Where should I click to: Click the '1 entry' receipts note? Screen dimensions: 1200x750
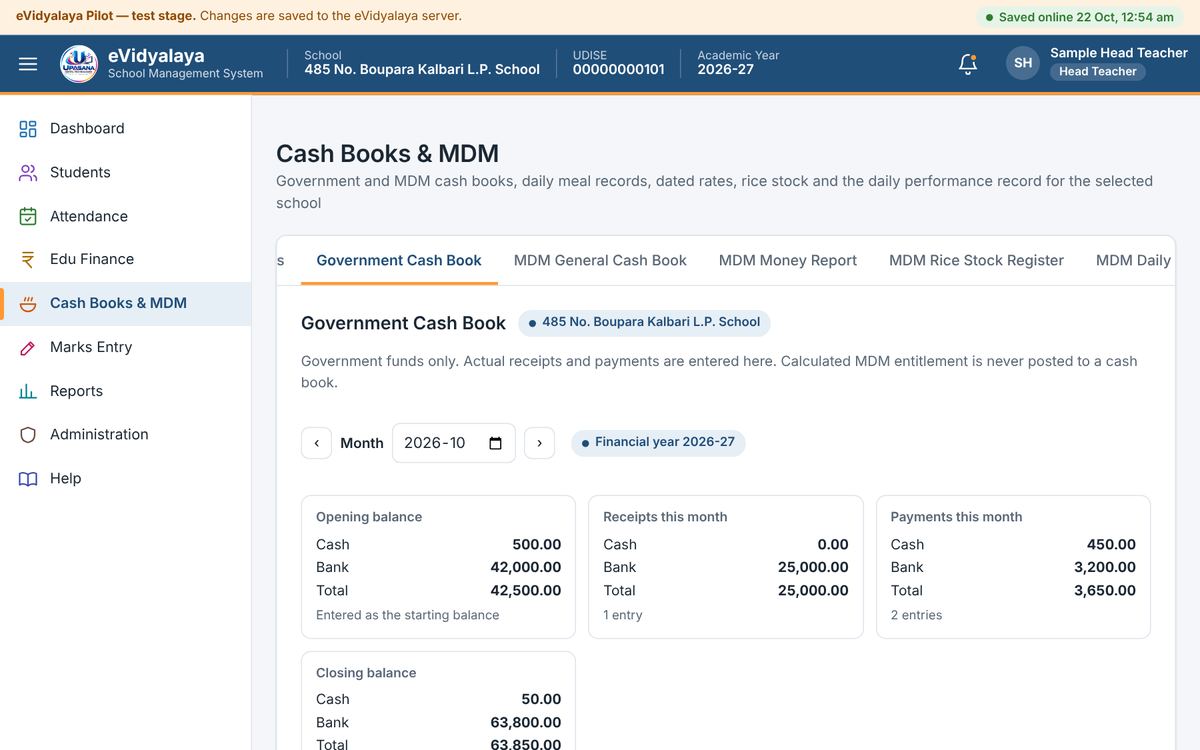tap(623, 616)
